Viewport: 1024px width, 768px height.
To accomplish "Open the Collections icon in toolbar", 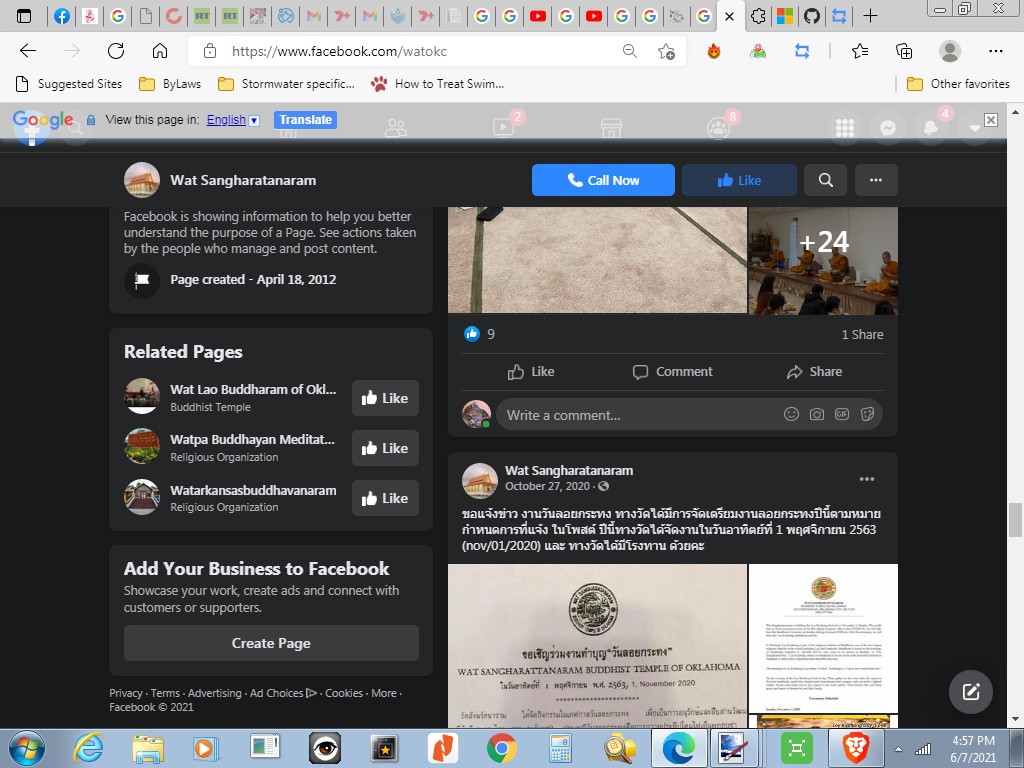I will (904, 51).
